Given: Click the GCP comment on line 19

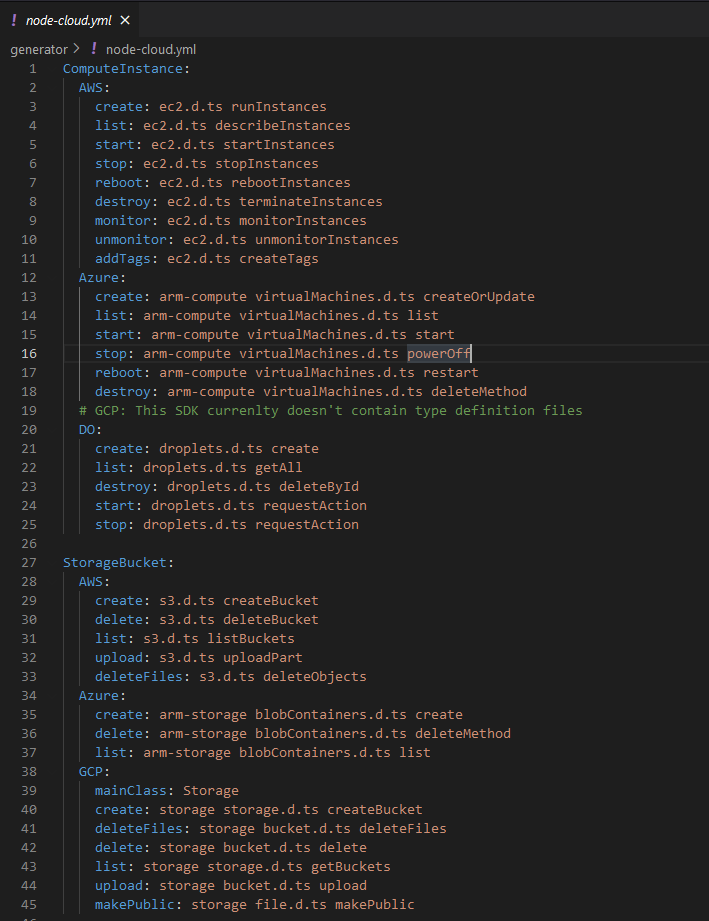Looking at the screenshot, I should point(331,411).
